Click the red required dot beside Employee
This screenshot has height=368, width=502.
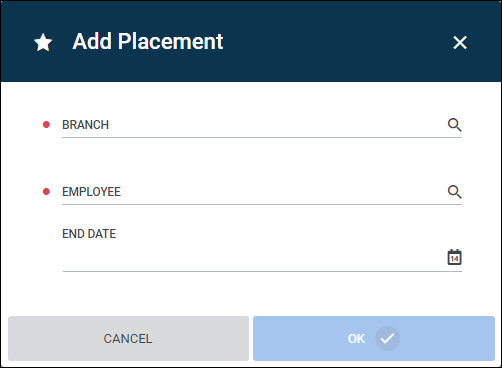click(46, 192)
